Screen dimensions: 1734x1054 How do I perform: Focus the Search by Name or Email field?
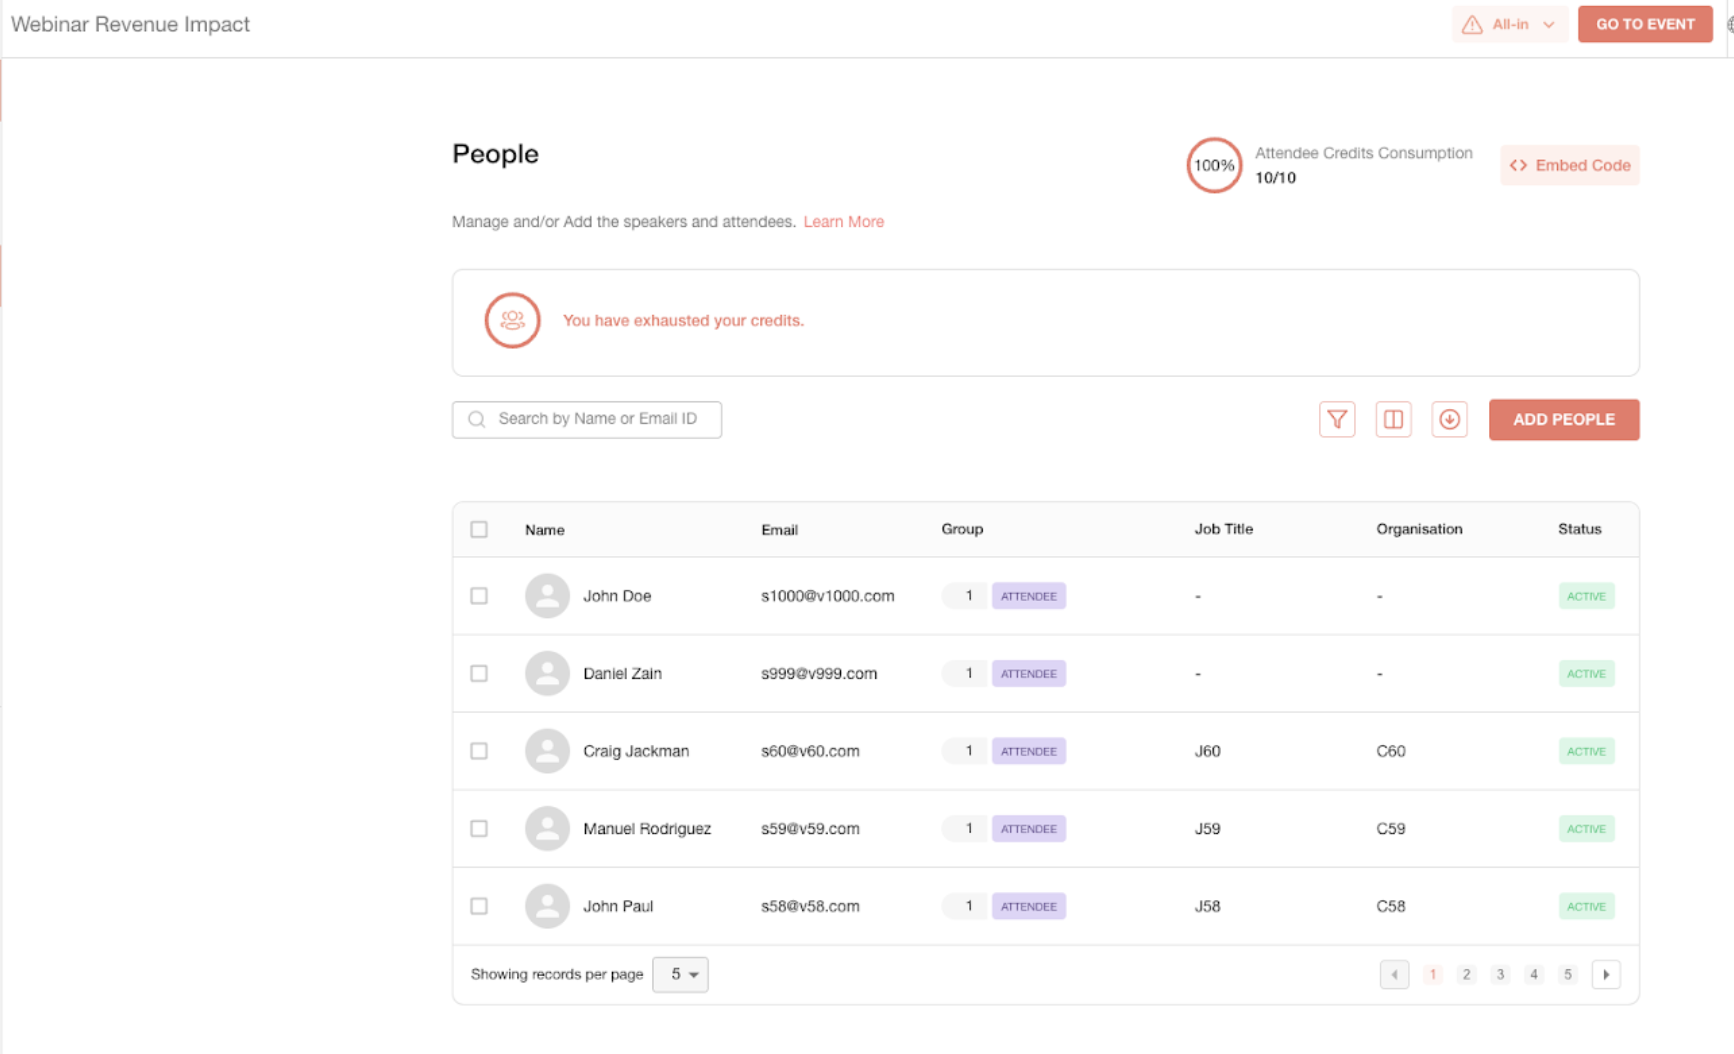tap(587, 419)
